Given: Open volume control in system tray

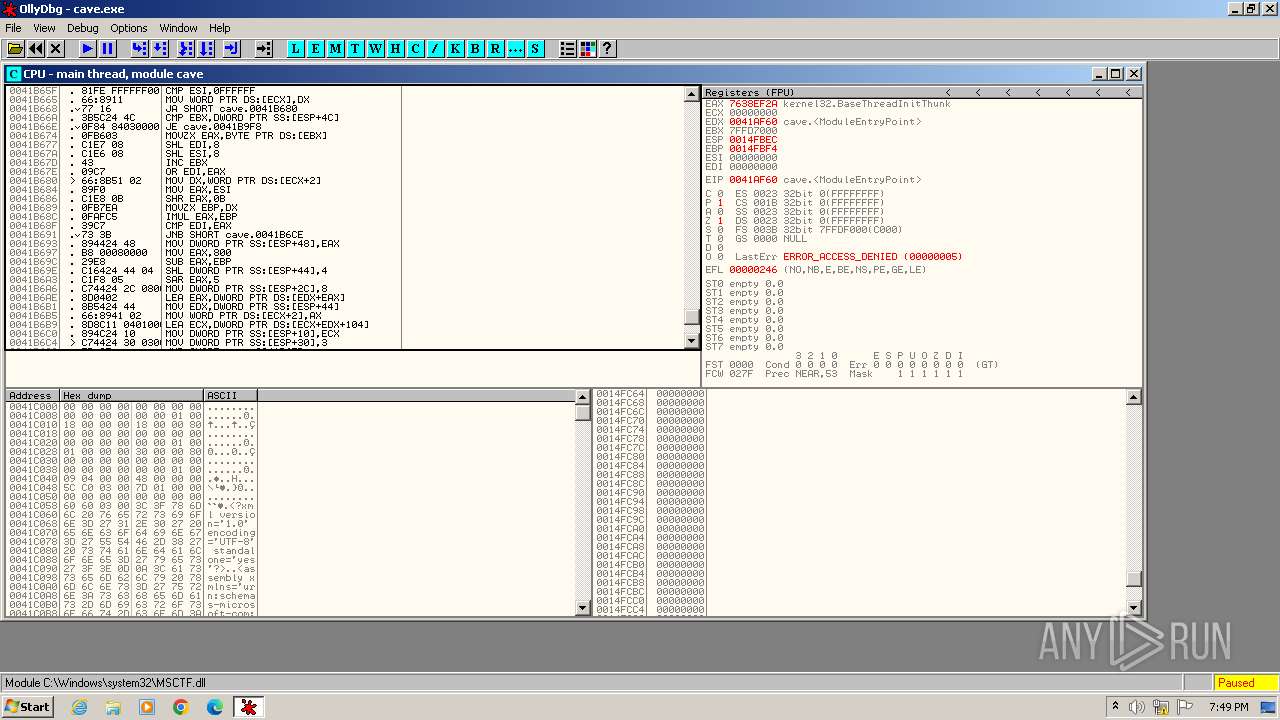Looking at the screenshot, I should tap(1137, 707).
